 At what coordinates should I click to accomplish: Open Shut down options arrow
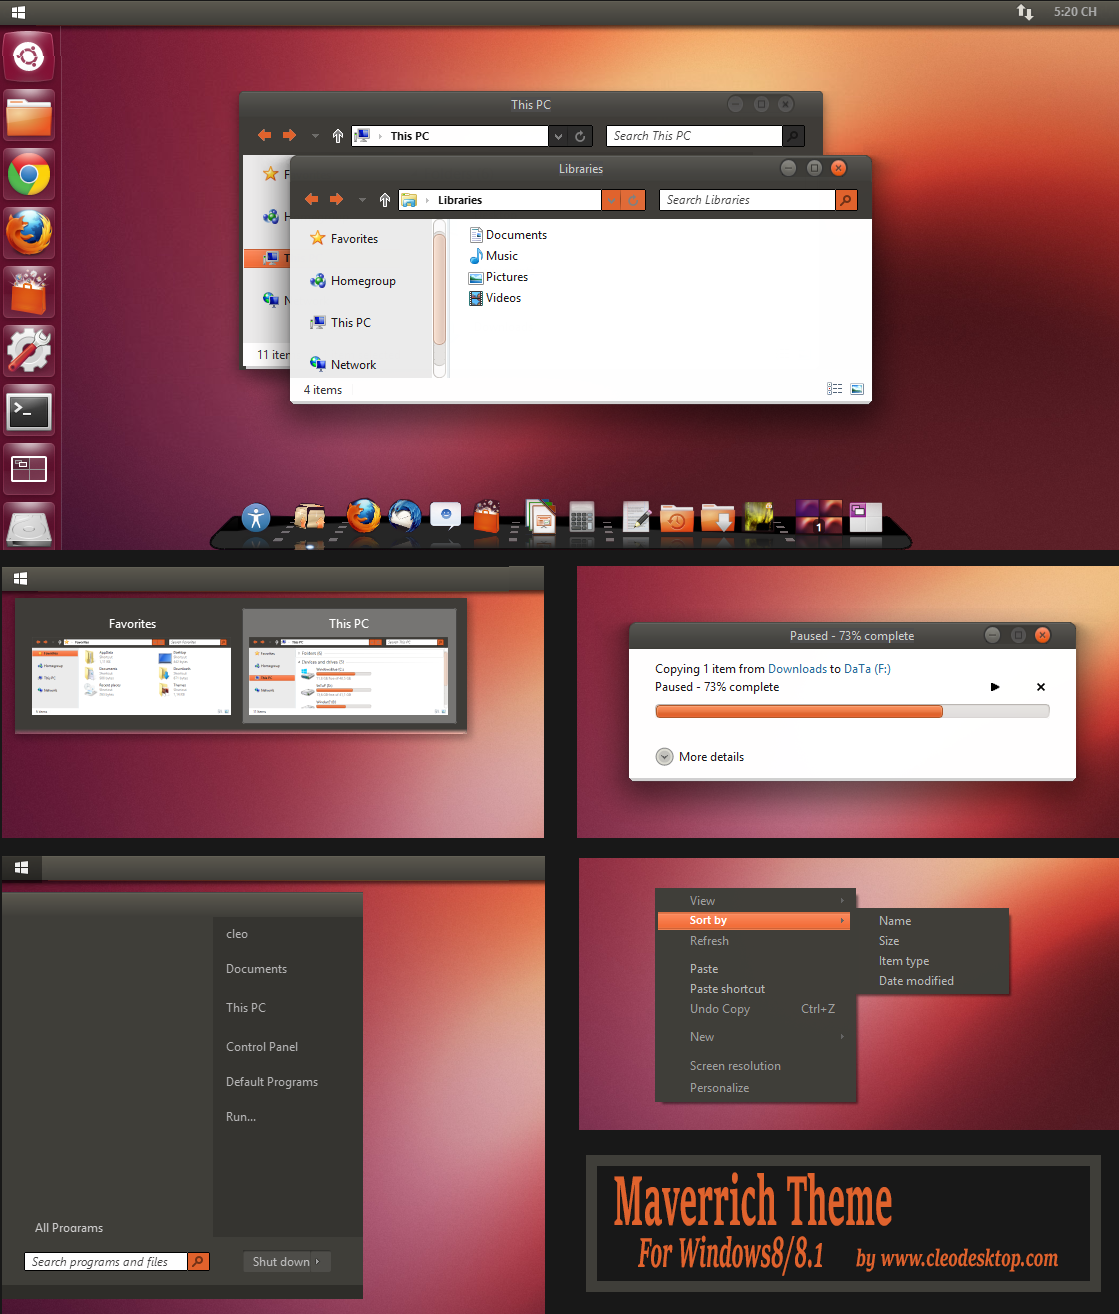[x=317, y=1262]
